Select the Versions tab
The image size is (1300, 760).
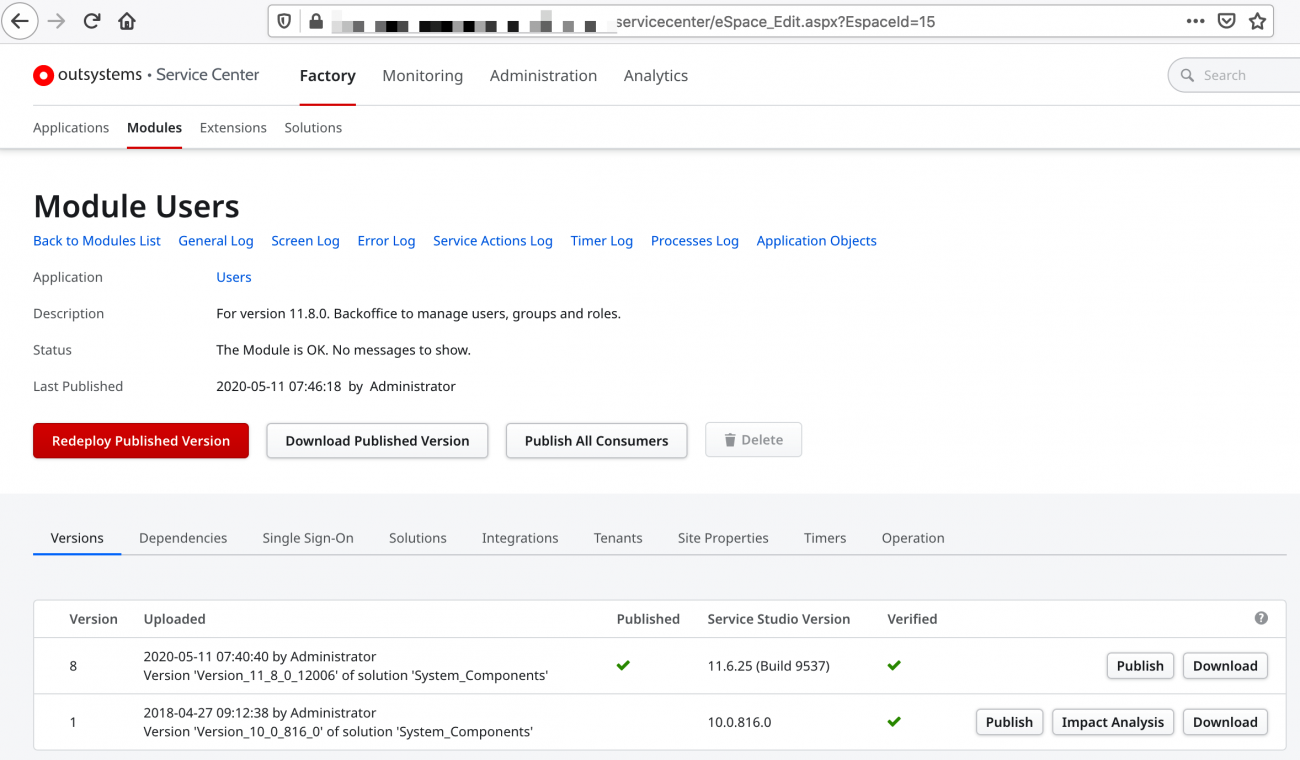tap(77, 538)
